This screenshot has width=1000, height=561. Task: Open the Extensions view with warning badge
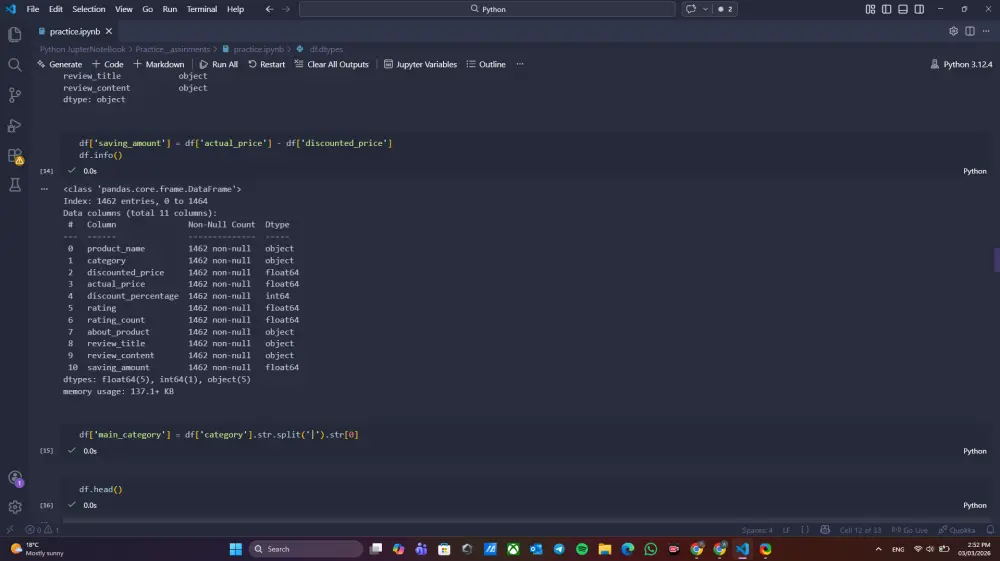15,156
